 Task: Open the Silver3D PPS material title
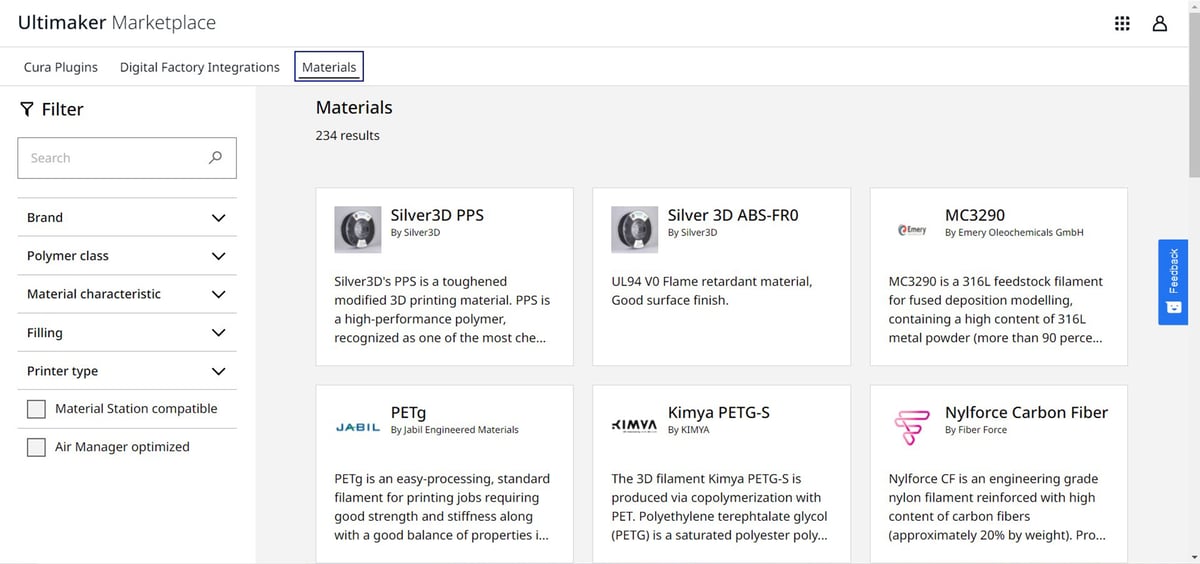point(437,215)
